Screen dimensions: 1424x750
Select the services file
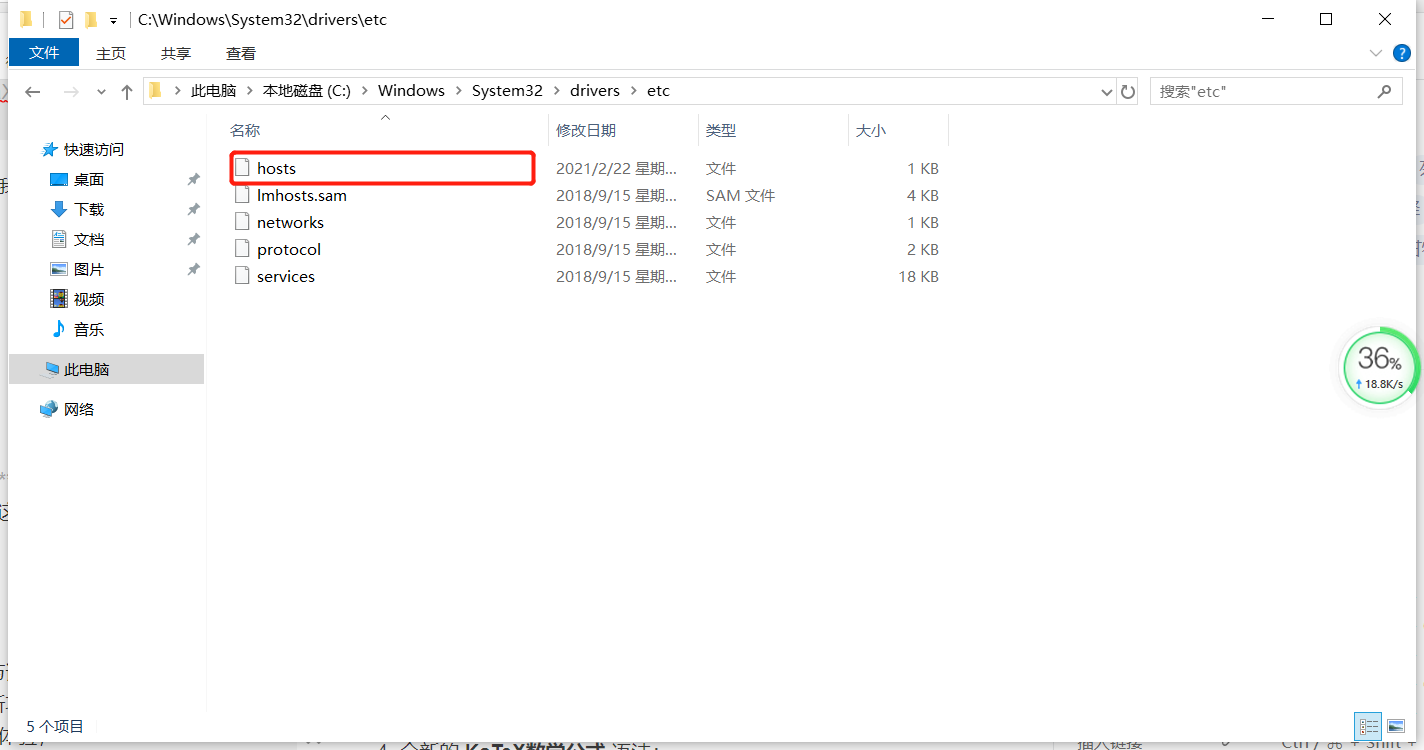point(285,276)
